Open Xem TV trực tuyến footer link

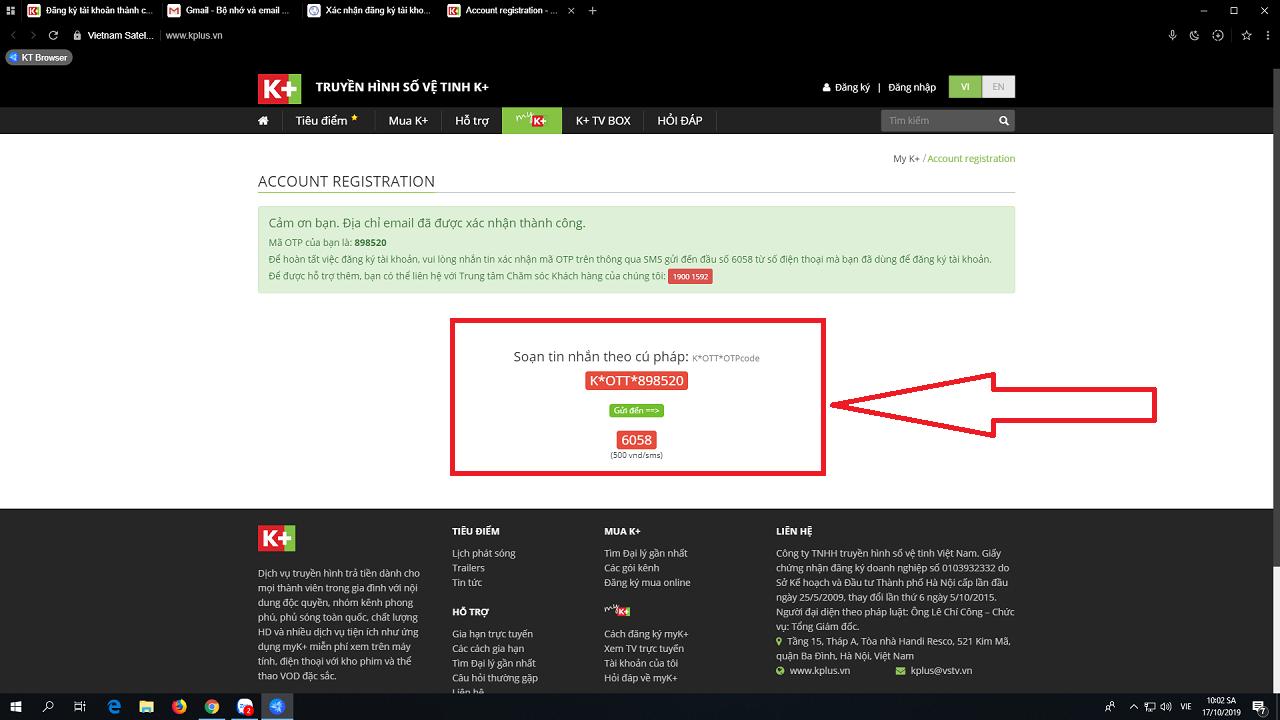coord(644,649)
